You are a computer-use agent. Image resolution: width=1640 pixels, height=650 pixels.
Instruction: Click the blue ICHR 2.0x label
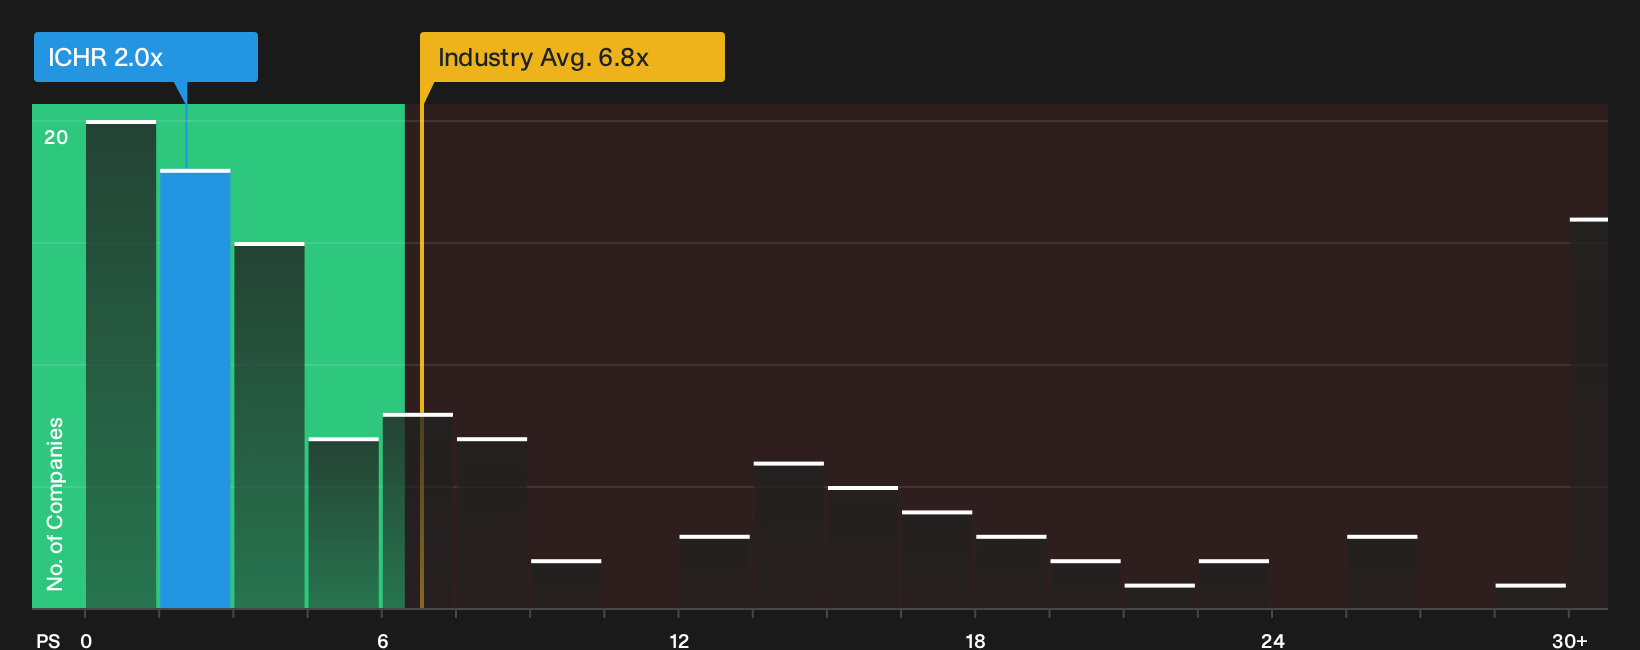pos(146,57)
